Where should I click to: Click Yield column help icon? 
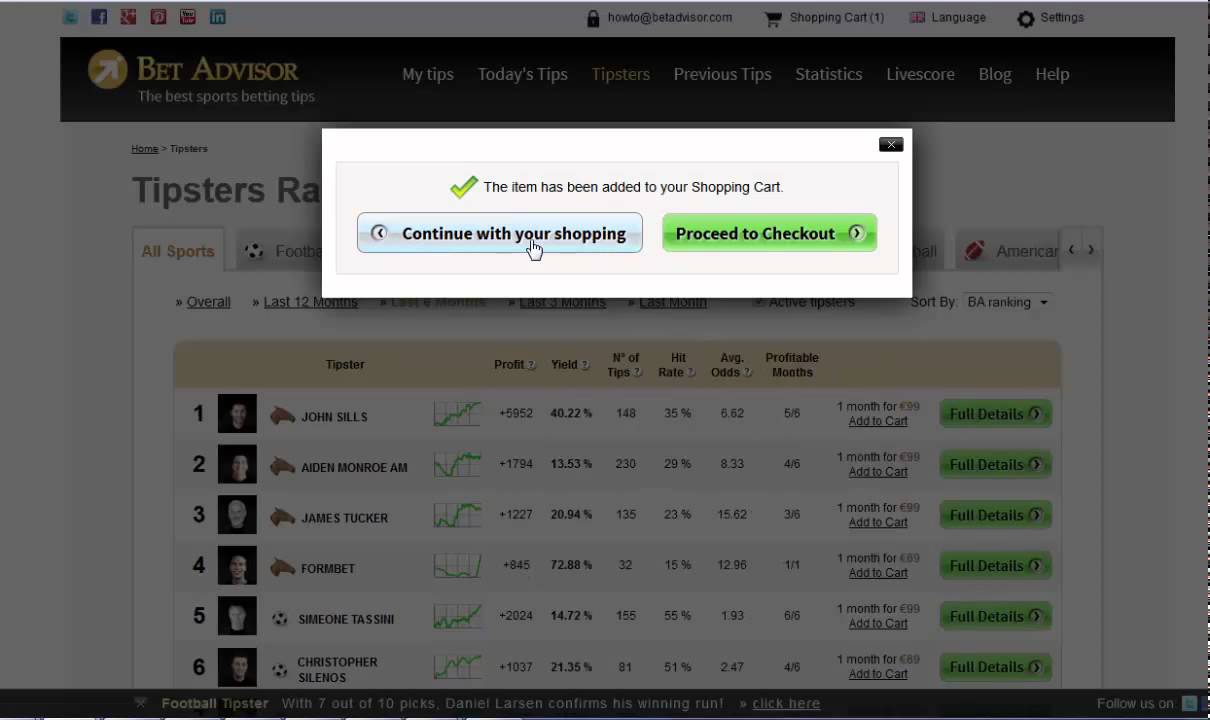(x=585, y=365)
